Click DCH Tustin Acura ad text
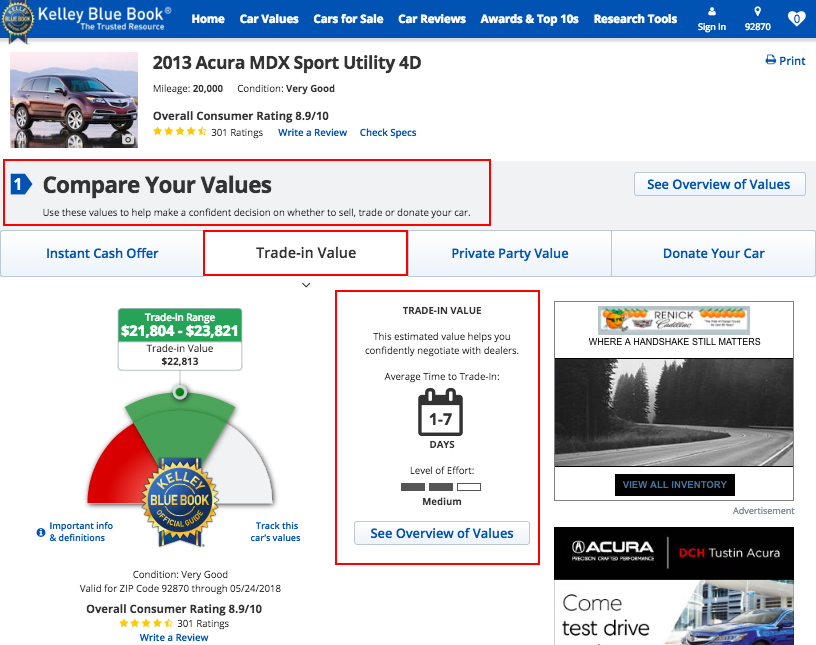Viewport: 816px width, 645px height. click(x=729, y=552)
